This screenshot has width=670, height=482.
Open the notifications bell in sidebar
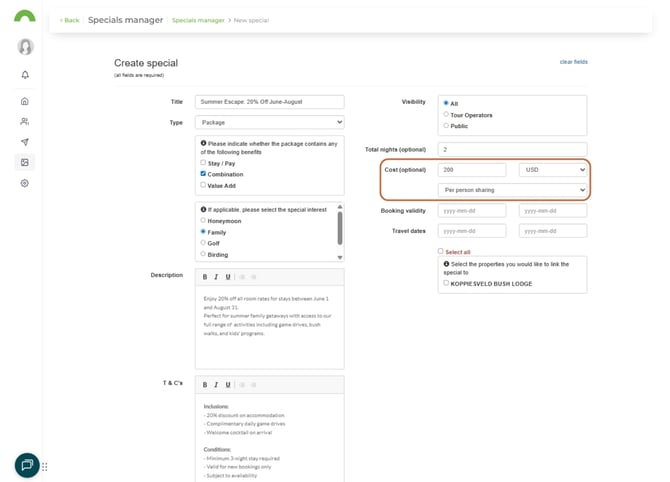coord(25,75)
